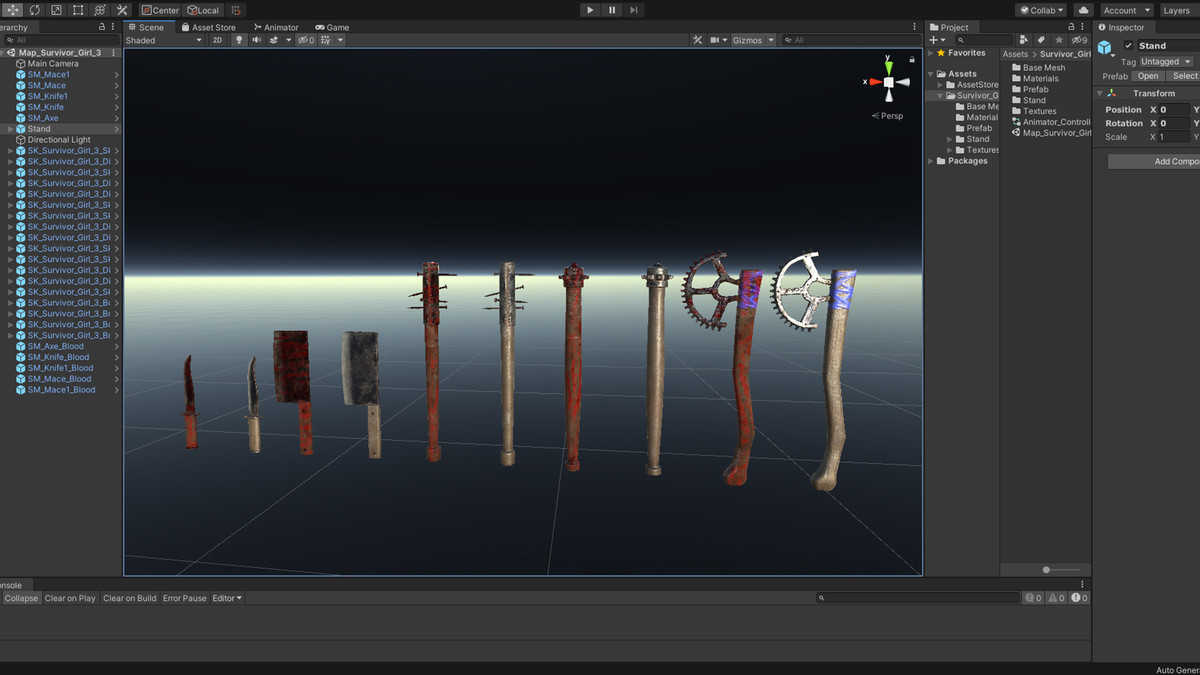Screen dimensions: 1200x675
Task: Switch to the Animator tab
Action: click(x=276, y=27)
